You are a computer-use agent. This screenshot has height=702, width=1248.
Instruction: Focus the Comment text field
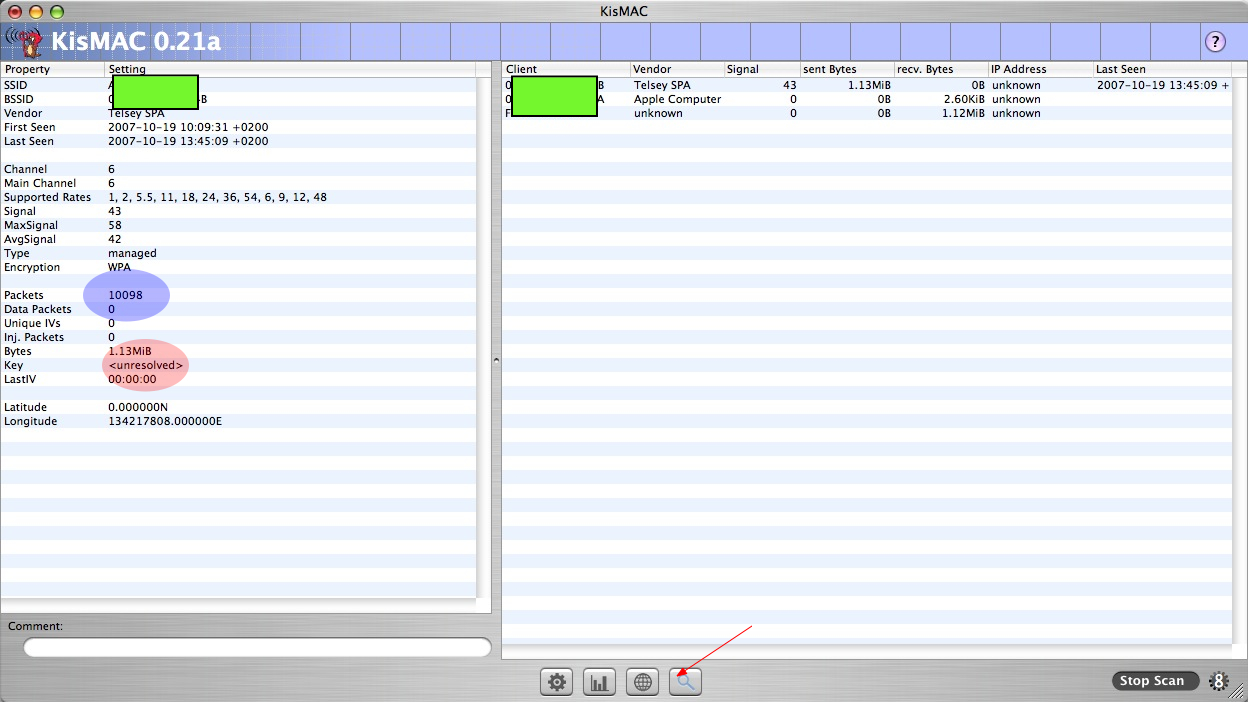coord(258,647)
